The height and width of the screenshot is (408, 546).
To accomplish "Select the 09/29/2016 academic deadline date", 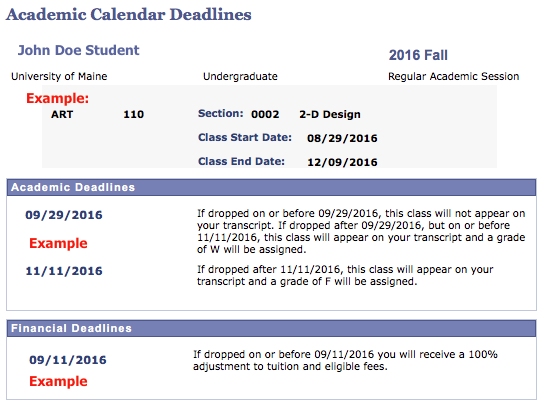I will pos(64,215).
